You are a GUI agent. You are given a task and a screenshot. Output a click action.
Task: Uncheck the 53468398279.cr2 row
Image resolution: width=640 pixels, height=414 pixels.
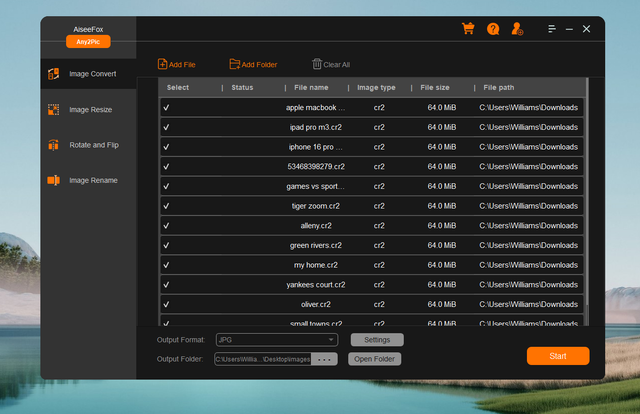tap(166, 167)
